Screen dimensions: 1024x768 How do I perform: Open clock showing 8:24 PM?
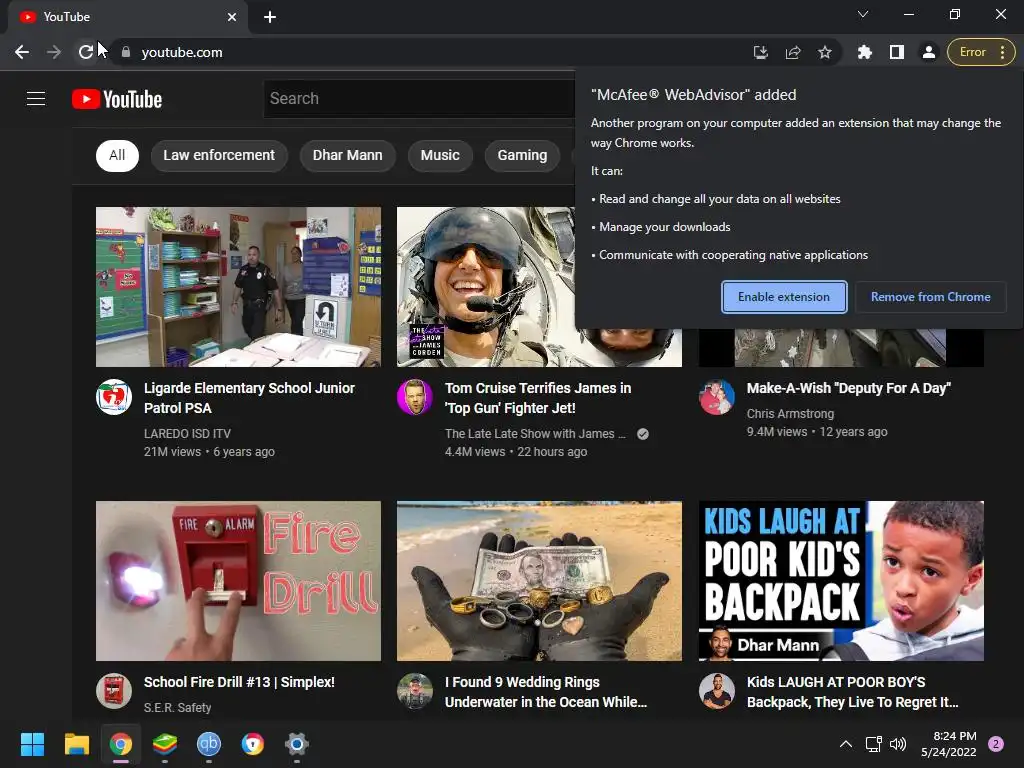coord(949,744)
